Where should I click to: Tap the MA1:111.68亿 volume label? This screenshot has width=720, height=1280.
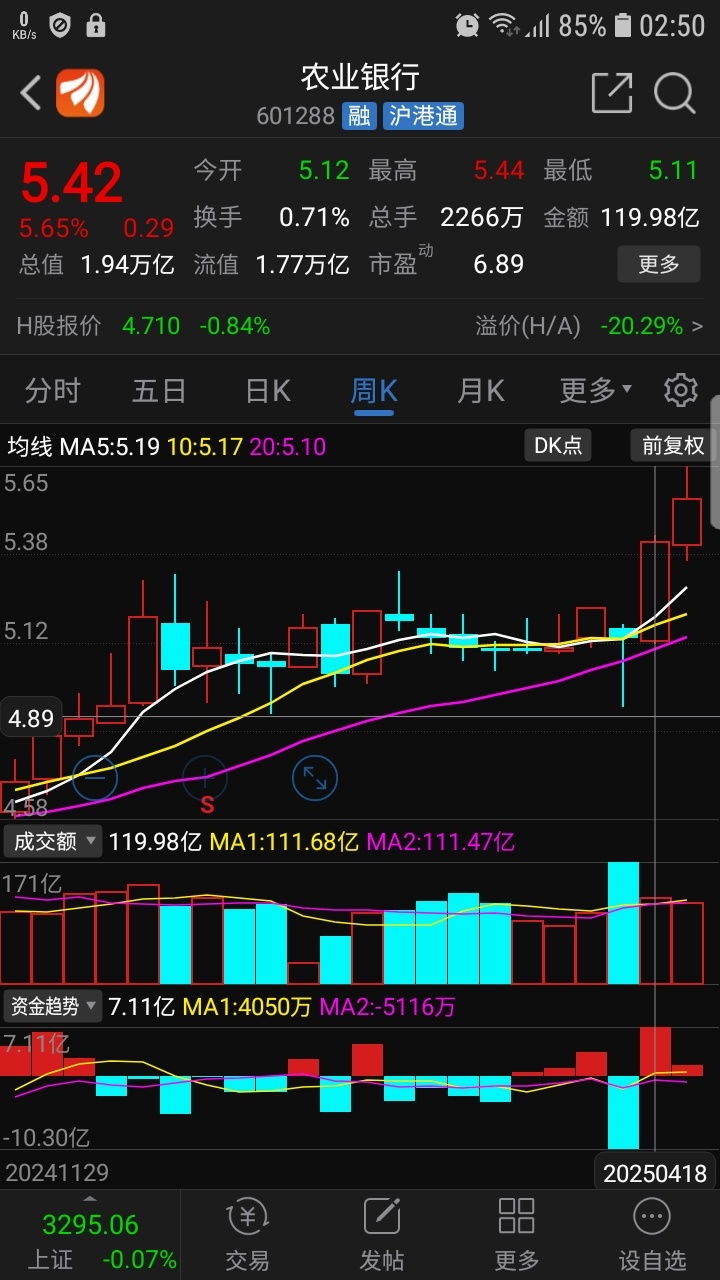pyautogui.click(x=284, y=842)
